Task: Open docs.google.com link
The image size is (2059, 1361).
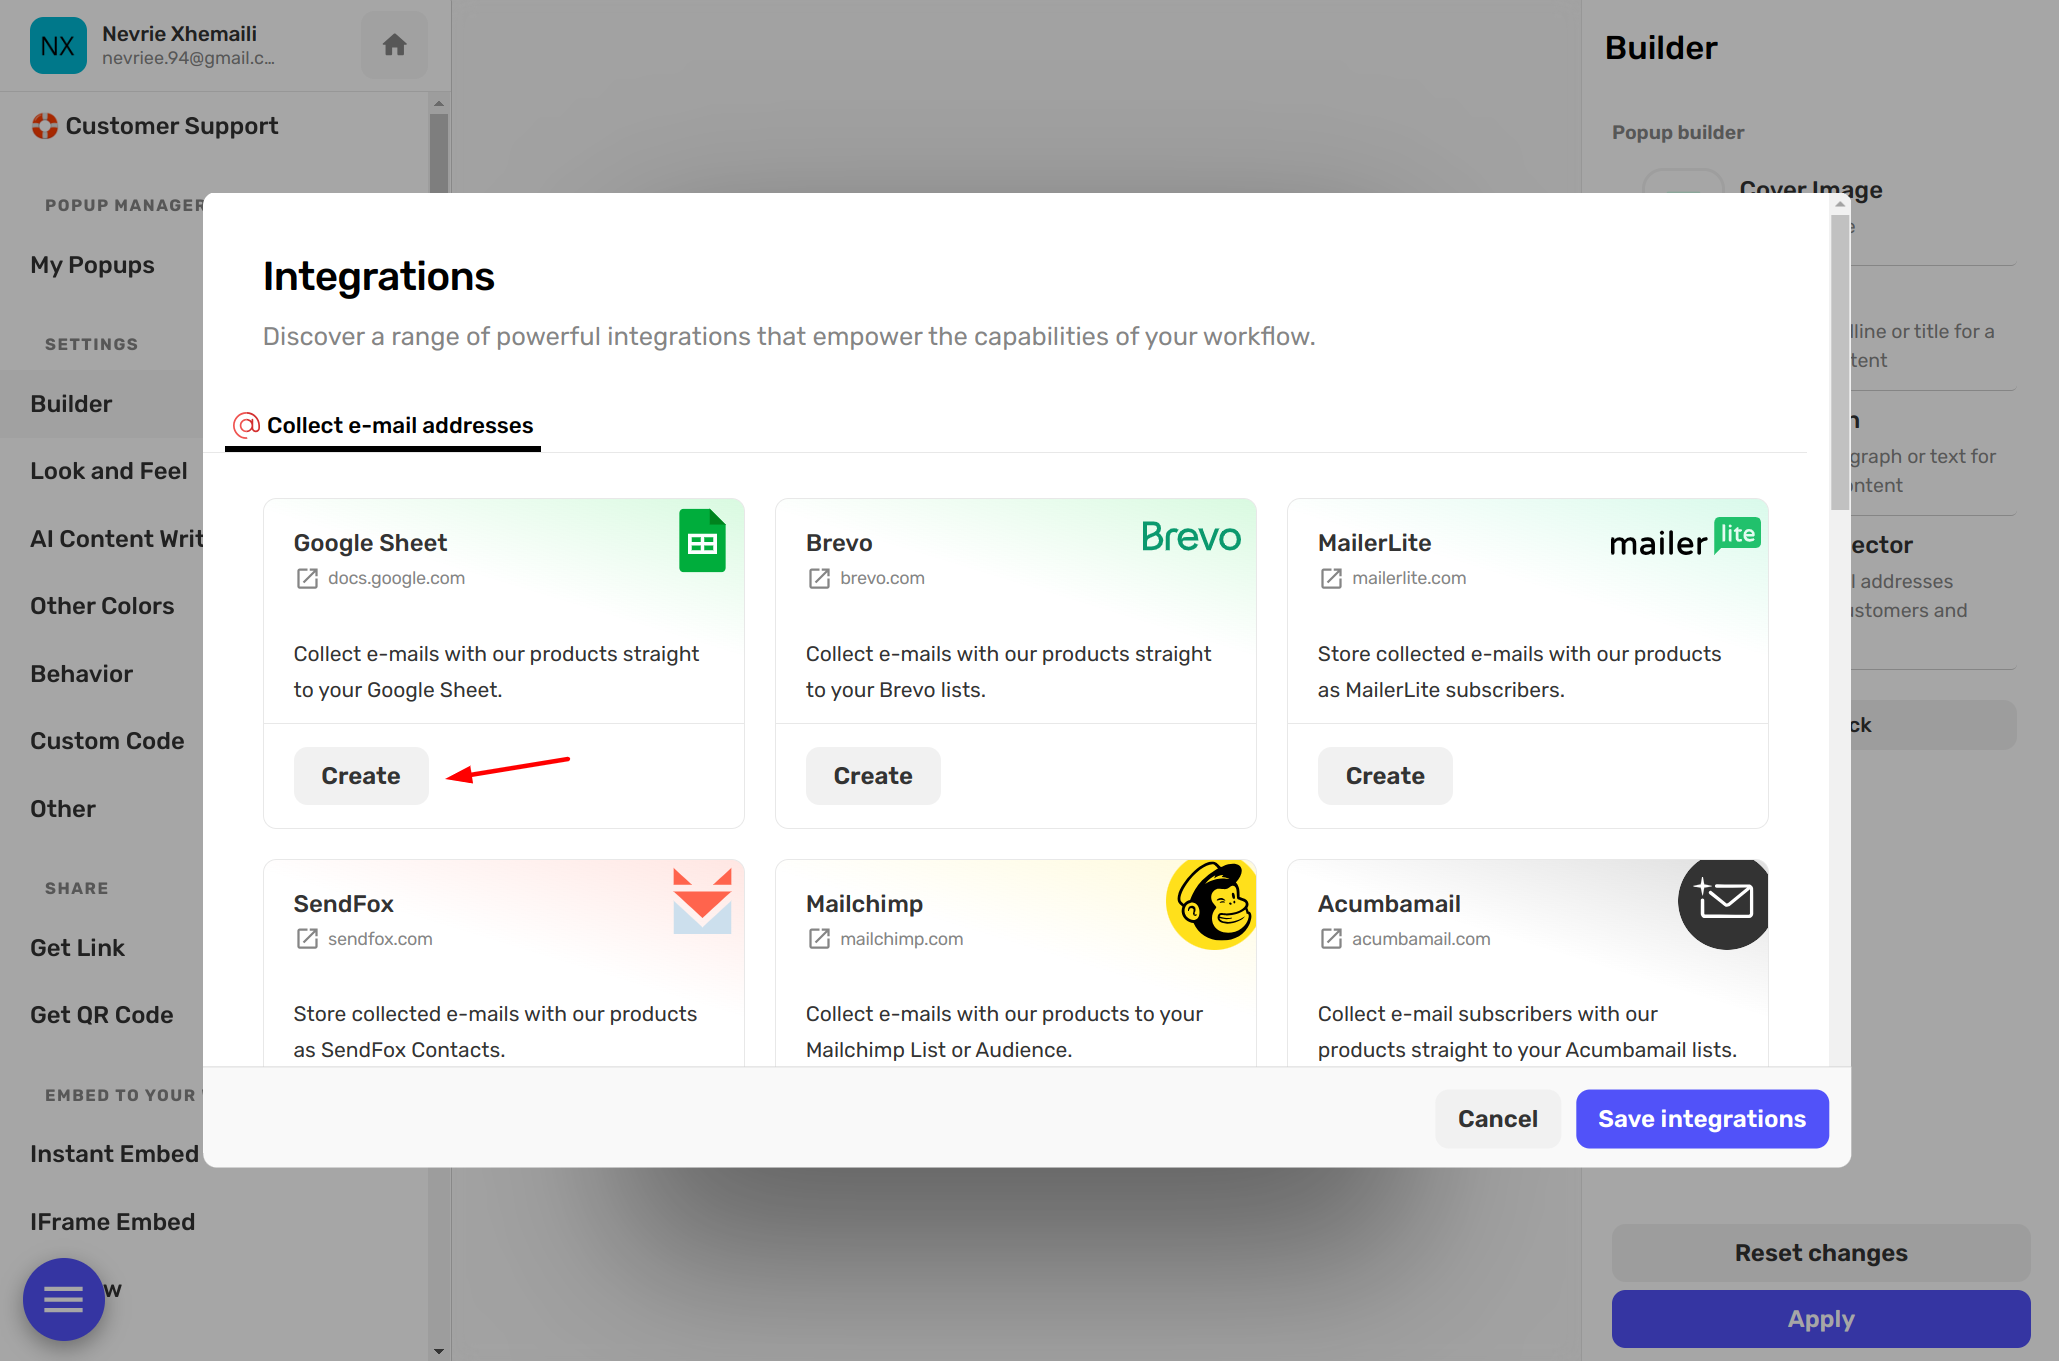Action: [x=396, y=578]
